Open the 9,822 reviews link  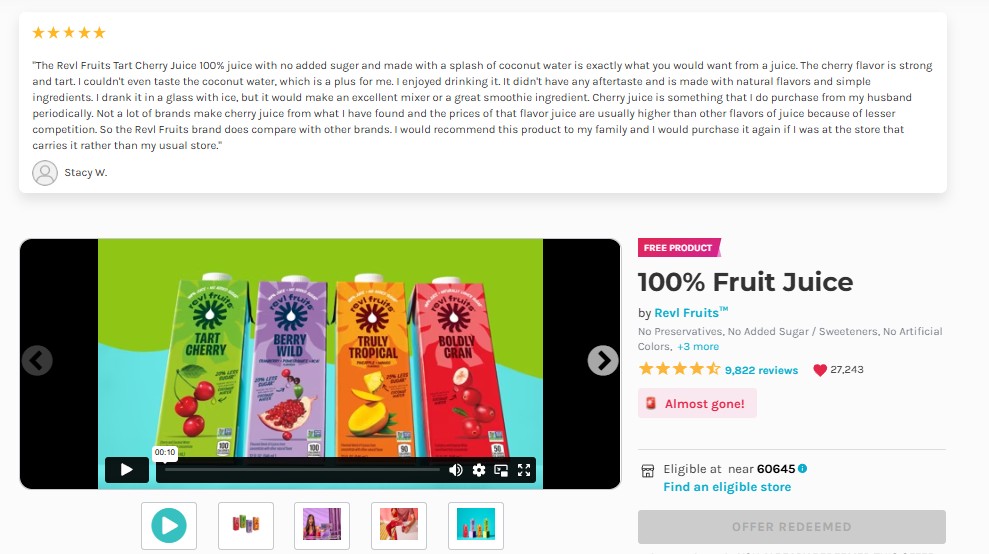tap(761, 370)
